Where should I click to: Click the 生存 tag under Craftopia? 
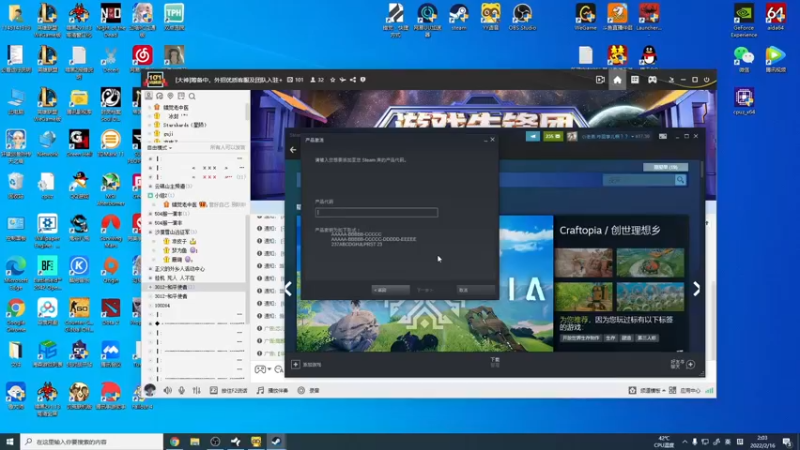click(610, 338)
